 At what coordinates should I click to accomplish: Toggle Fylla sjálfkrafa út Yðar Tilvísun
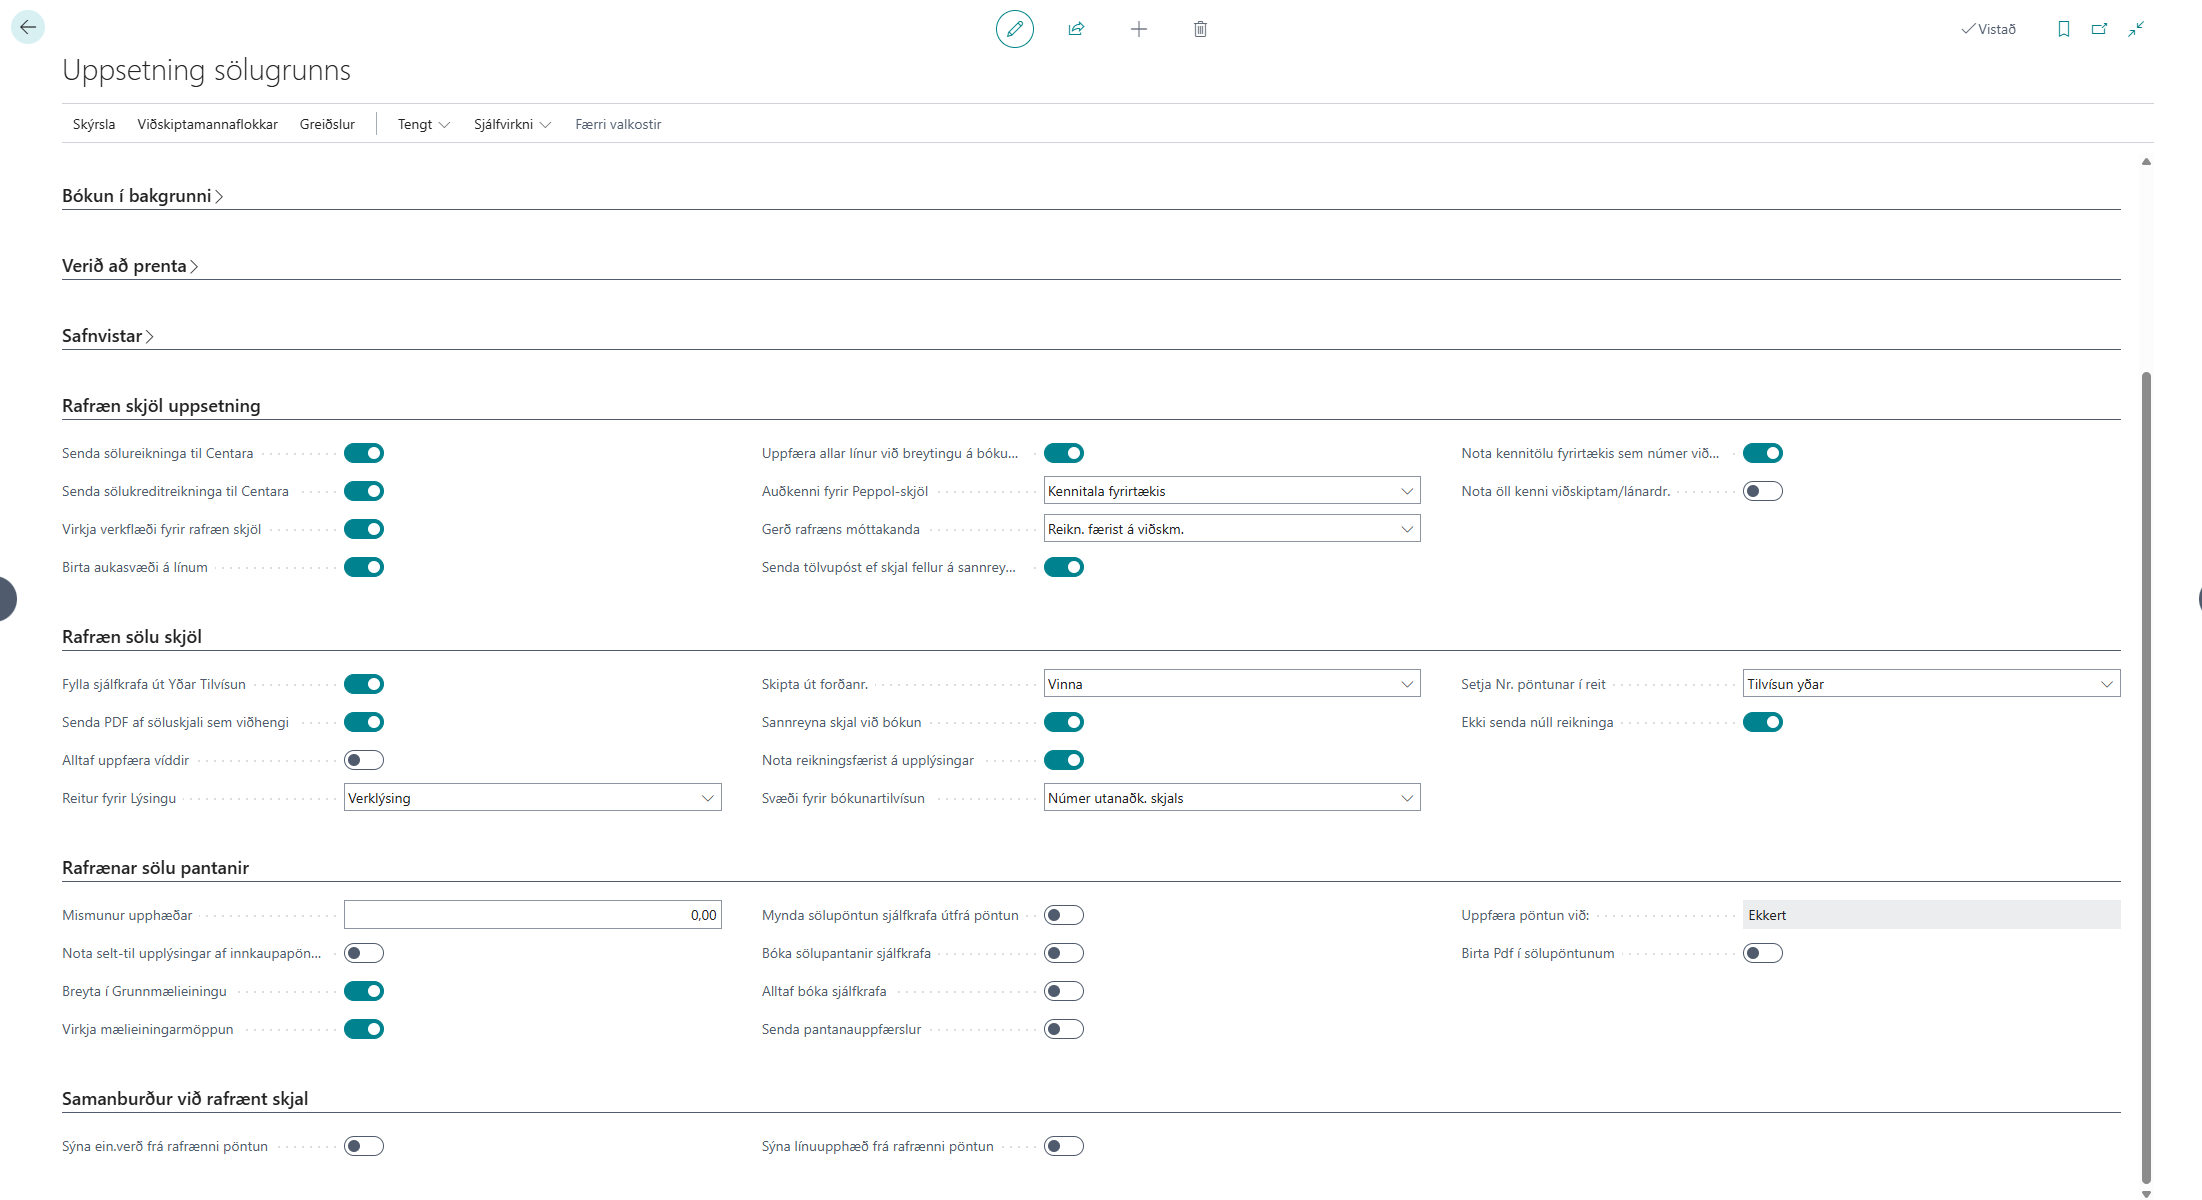point(364,684)
